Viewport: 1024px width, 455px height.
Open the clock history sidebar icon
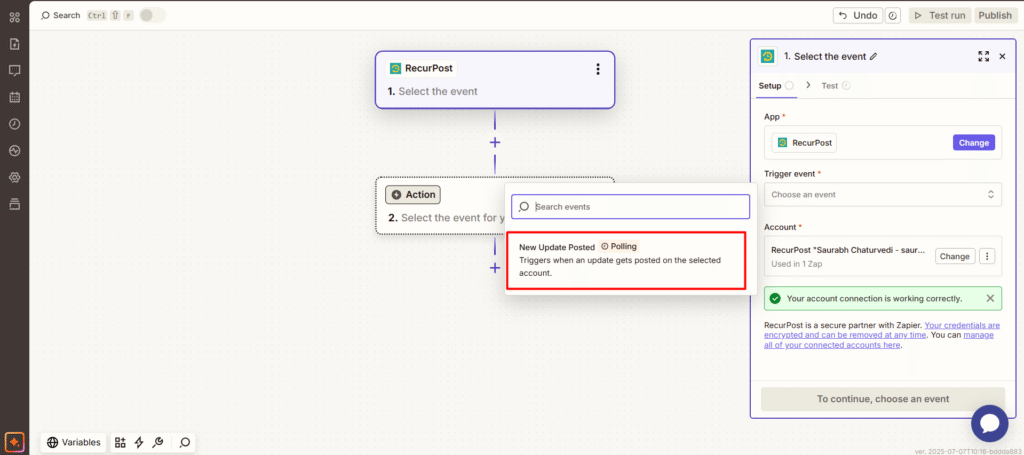(x=14, y=124)
